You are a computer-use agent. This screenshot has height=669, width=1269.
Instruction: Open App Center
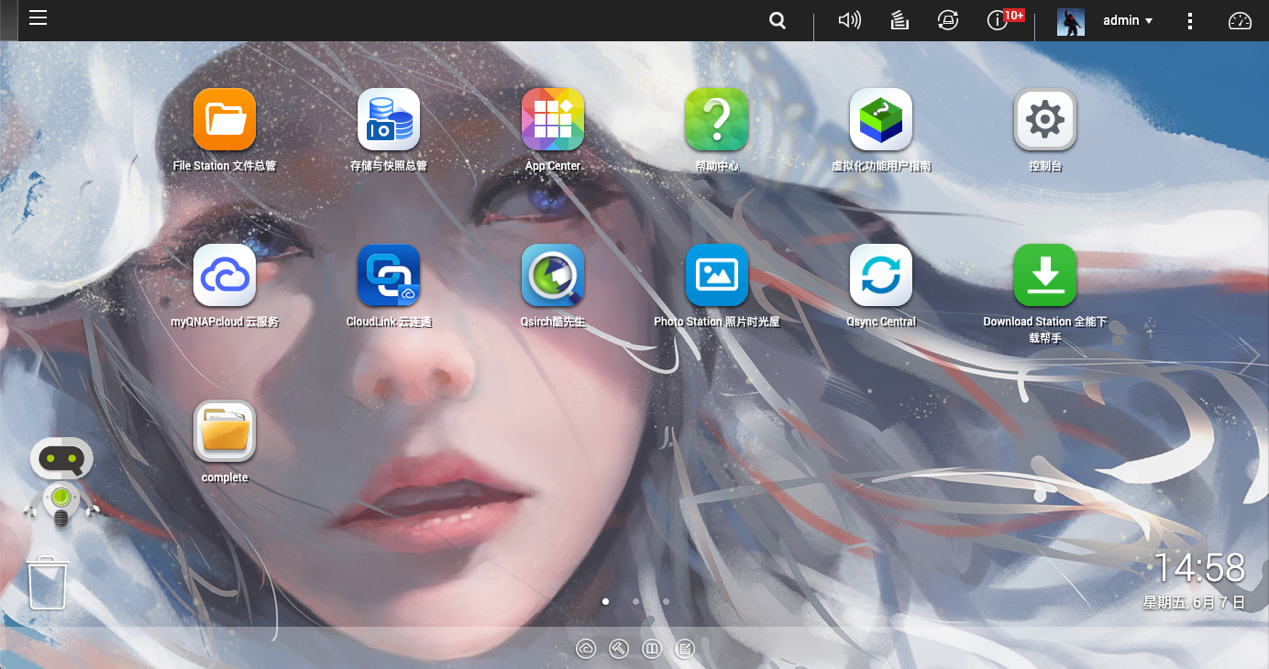[x=552, y=120]
